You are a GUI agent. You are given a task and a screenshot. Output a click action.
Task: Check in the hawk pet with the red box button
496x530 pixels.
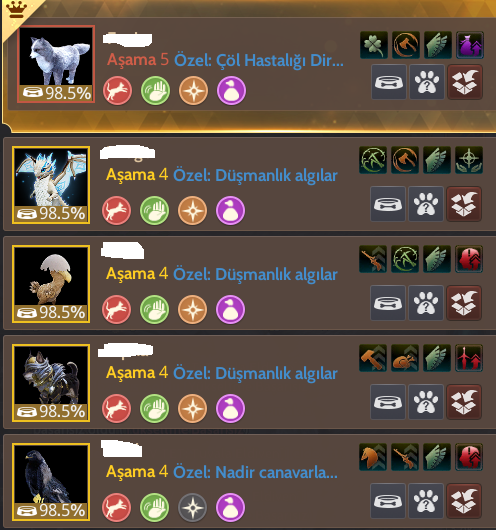coord(464,501)
